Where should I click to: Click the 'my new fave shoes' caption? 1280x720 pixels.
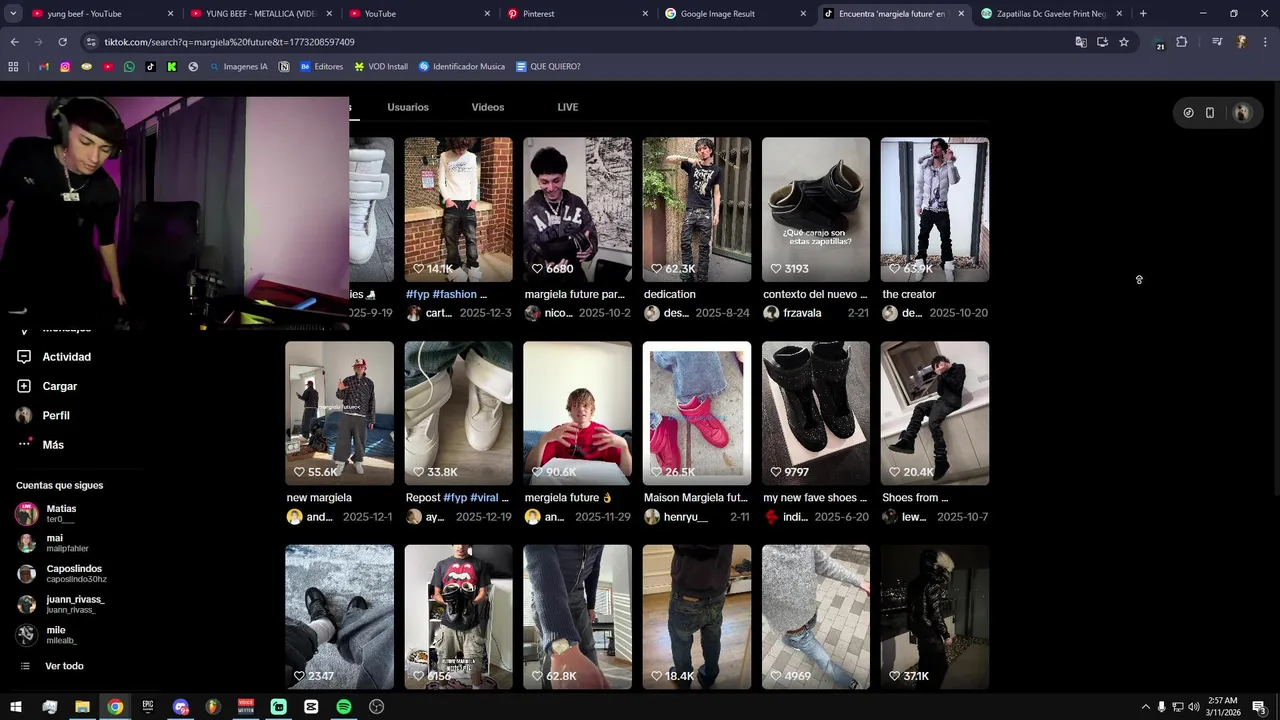coord(815,498)
